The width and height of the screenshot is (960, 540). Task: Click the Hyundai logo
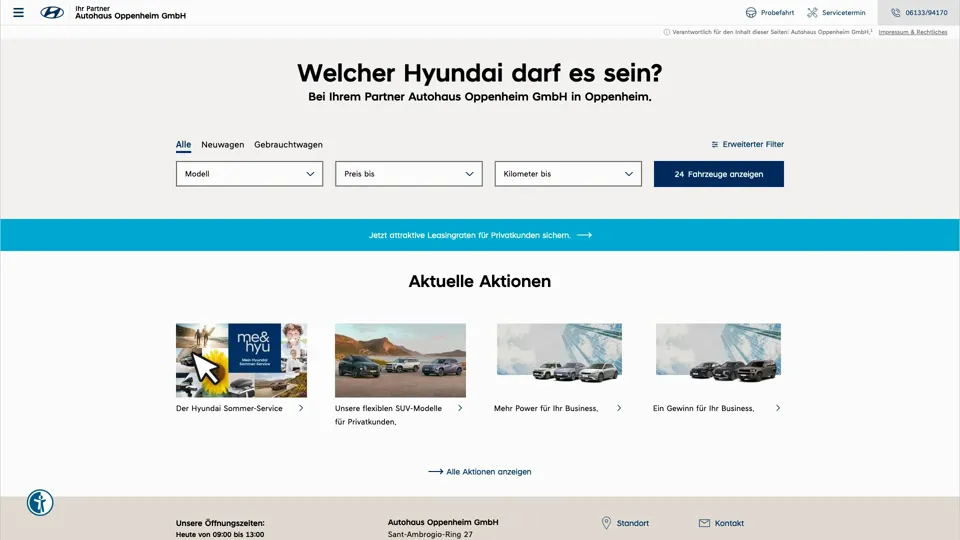point(52,12)
